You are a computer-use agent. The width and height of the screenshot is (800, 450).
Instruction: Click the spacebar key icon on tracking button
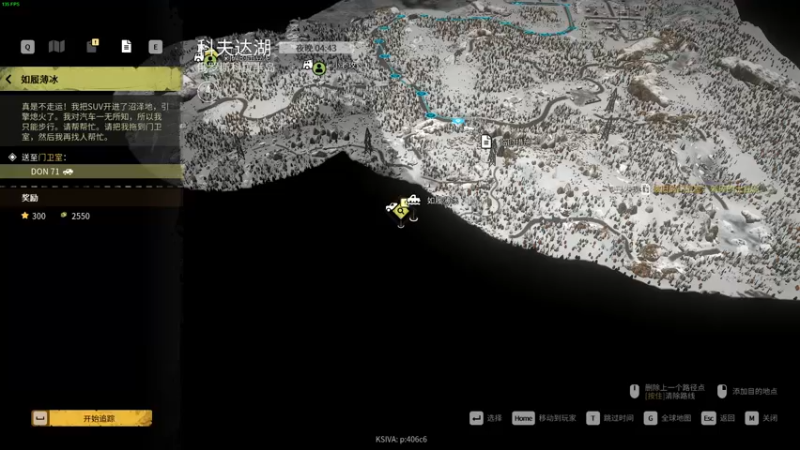pyautogui.click(x=40, y=418)
